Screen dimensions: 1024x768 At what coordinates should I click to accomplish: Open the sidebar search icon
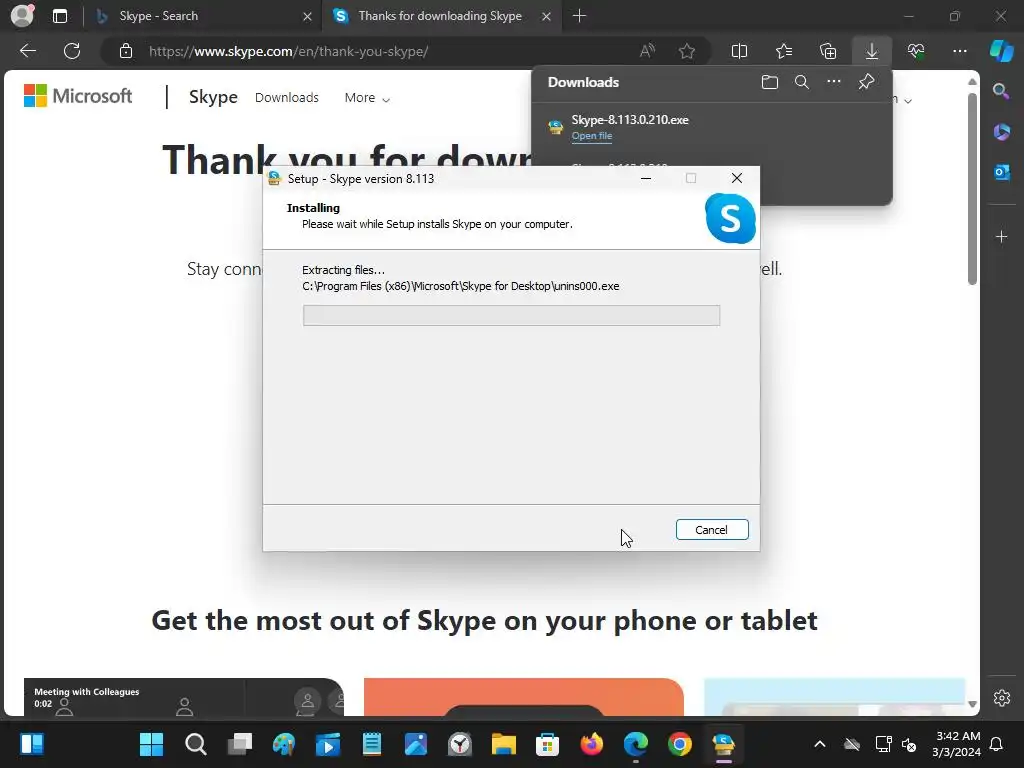(x=1001, y=91)
